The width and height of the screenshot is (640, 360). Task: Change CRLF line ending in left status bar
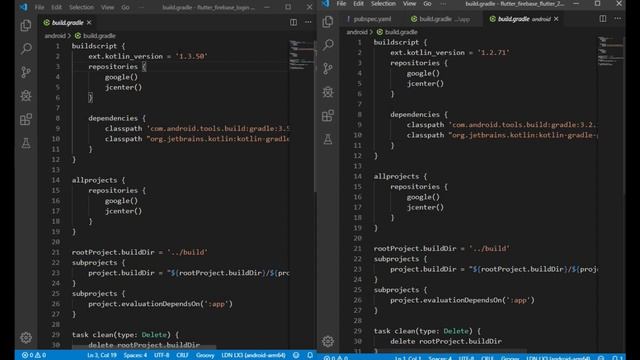(182, 355)
